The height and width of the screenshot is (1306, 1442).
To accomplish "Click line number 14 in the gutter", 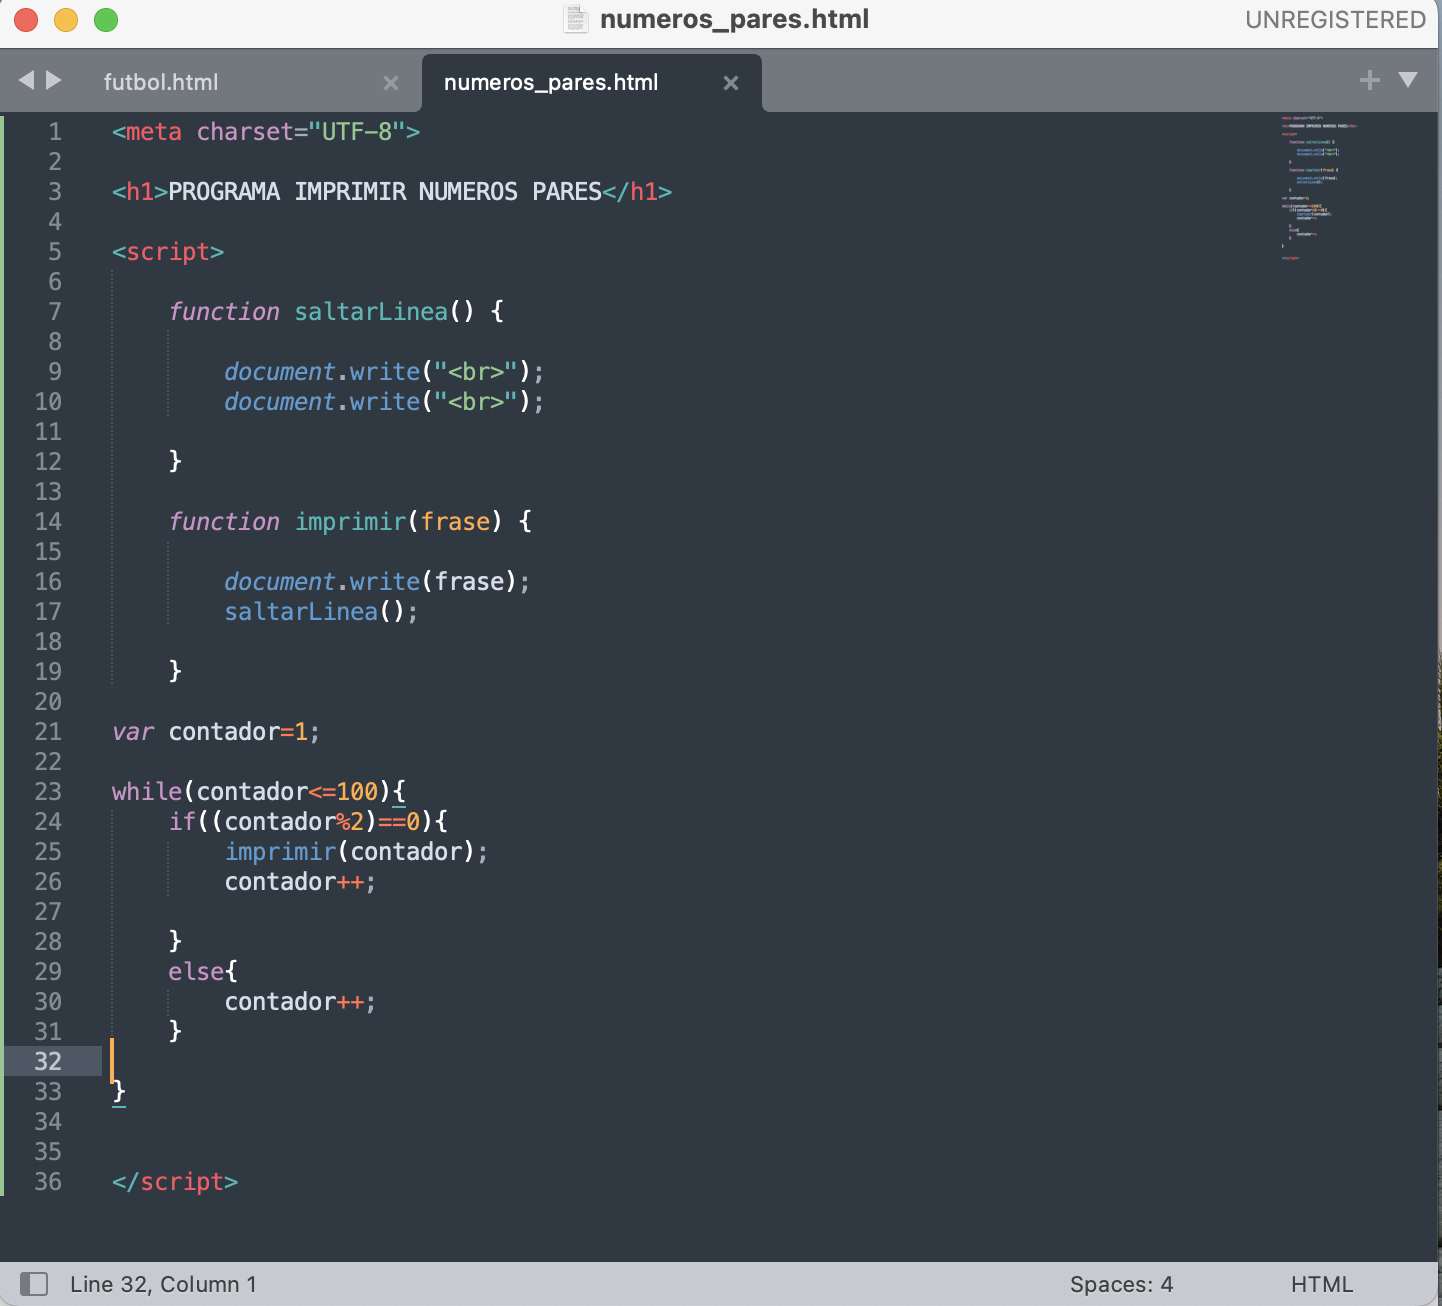I will click(48, 522).
